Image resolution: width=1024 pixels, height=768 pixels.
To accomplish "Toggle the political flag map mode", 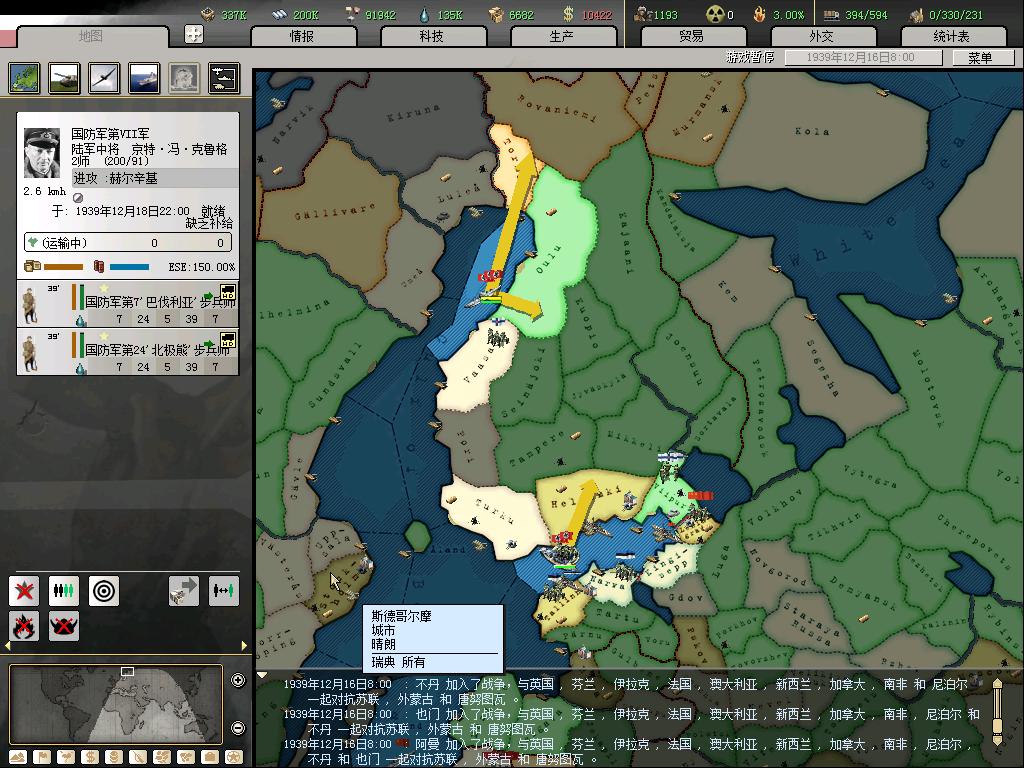I will pos(42,757).
